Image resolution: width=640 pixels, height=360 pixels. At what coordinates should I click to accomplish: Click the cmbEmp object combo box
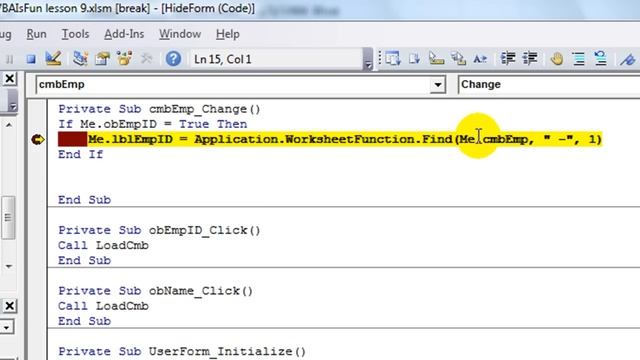(x=240, y=85)
